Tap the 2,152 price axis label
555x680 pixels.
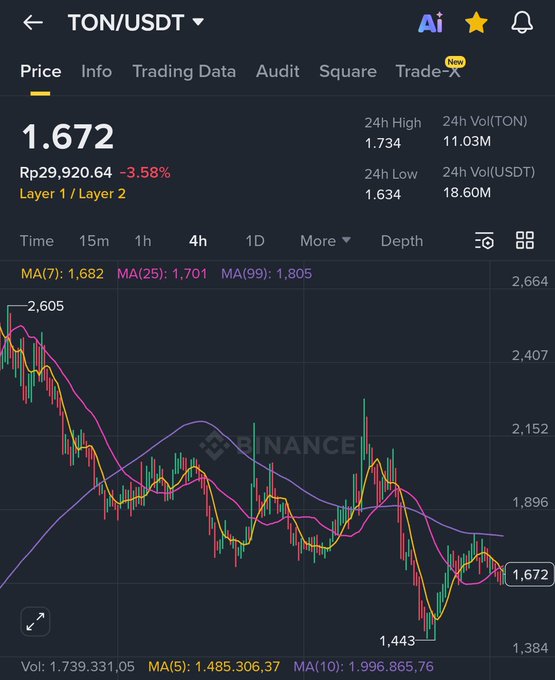(x=530, y=429)
